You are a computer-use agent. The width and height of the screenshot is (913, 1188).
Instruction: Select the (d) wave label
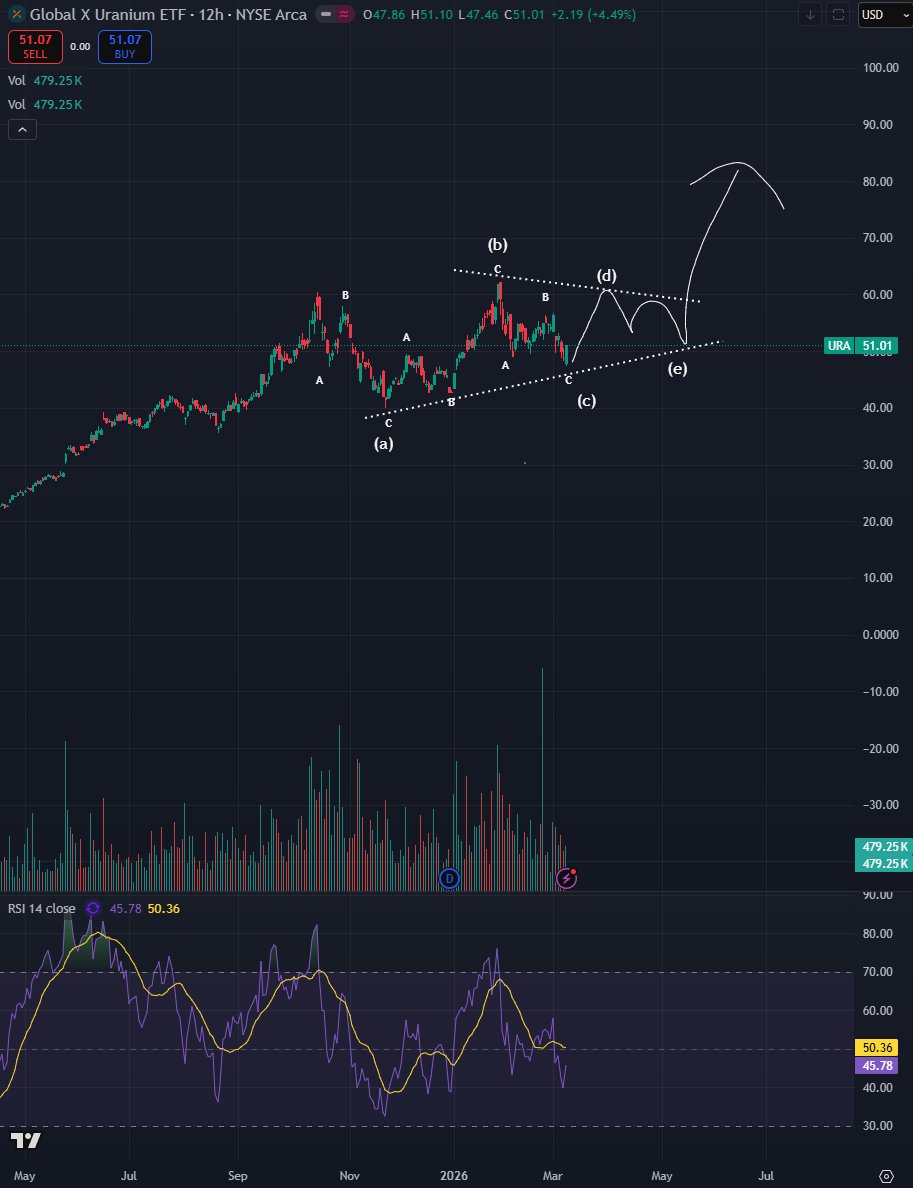pos(607,275)
